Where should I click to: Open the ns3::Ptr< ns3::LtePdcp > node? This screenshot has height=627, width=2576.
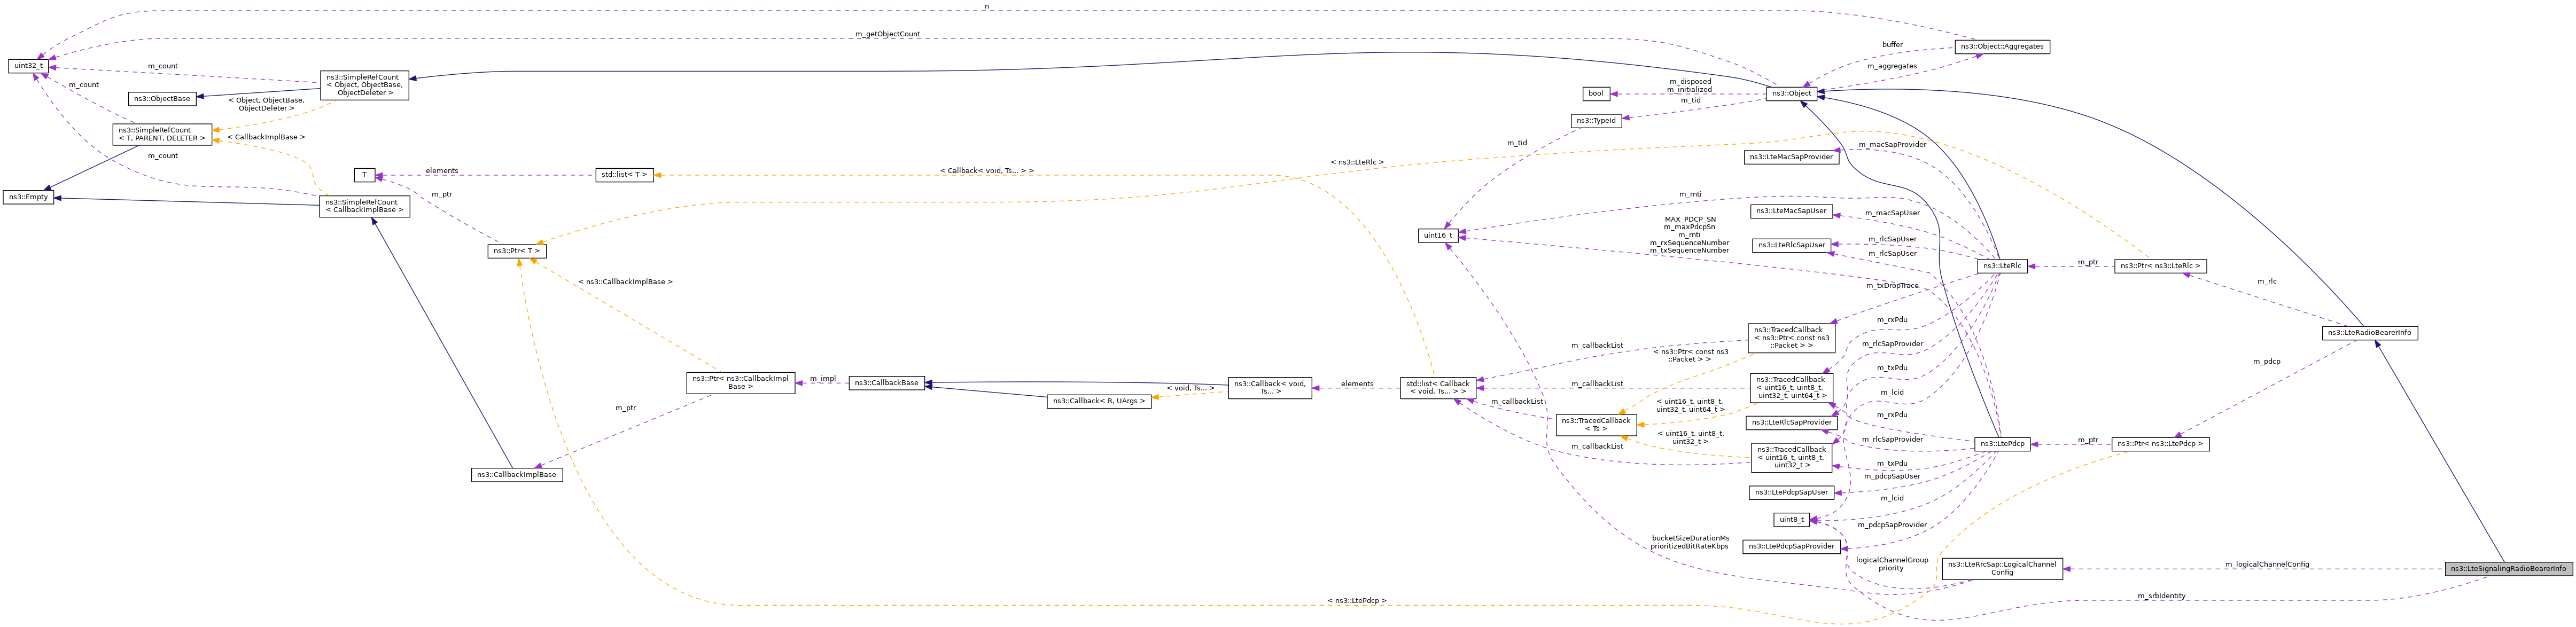[x=2159, y=444]
